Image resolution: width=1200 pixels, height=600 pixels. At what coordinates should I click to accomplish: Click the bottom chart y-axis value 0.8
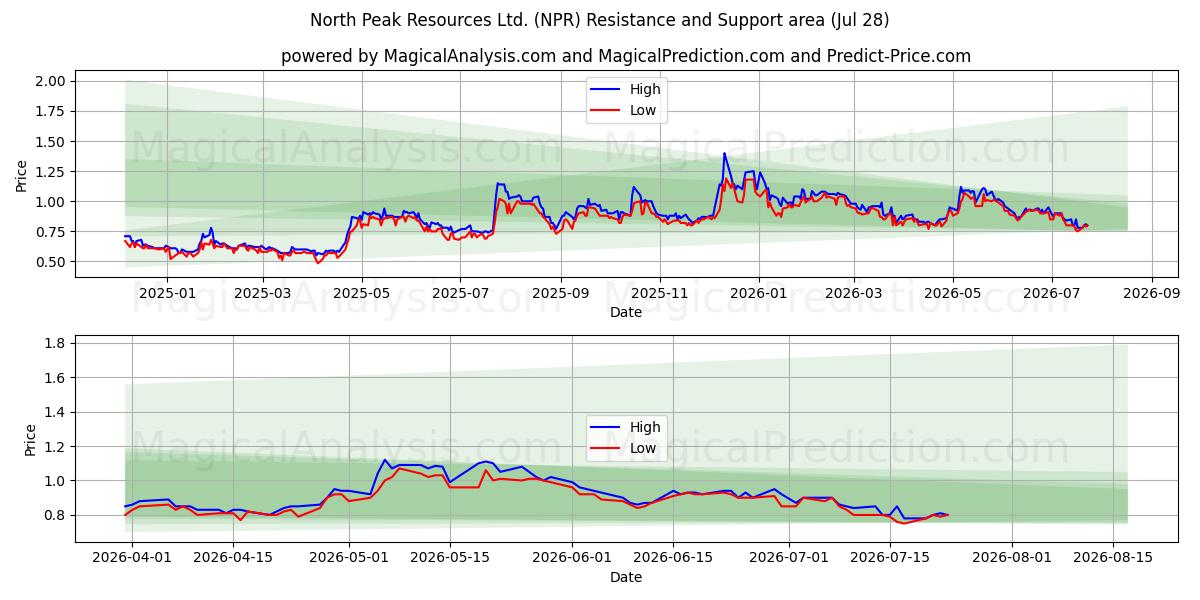(55, 516)
